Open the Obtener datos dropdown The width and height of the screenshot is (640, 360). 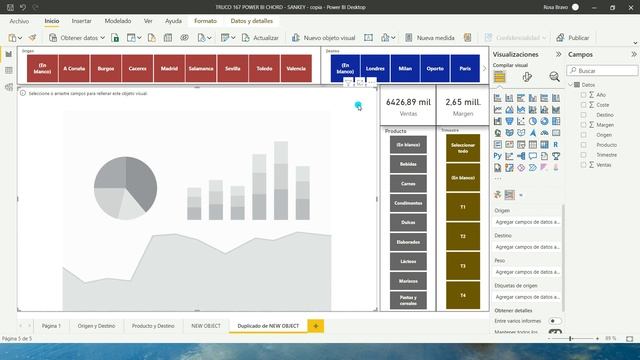point(77,38)
